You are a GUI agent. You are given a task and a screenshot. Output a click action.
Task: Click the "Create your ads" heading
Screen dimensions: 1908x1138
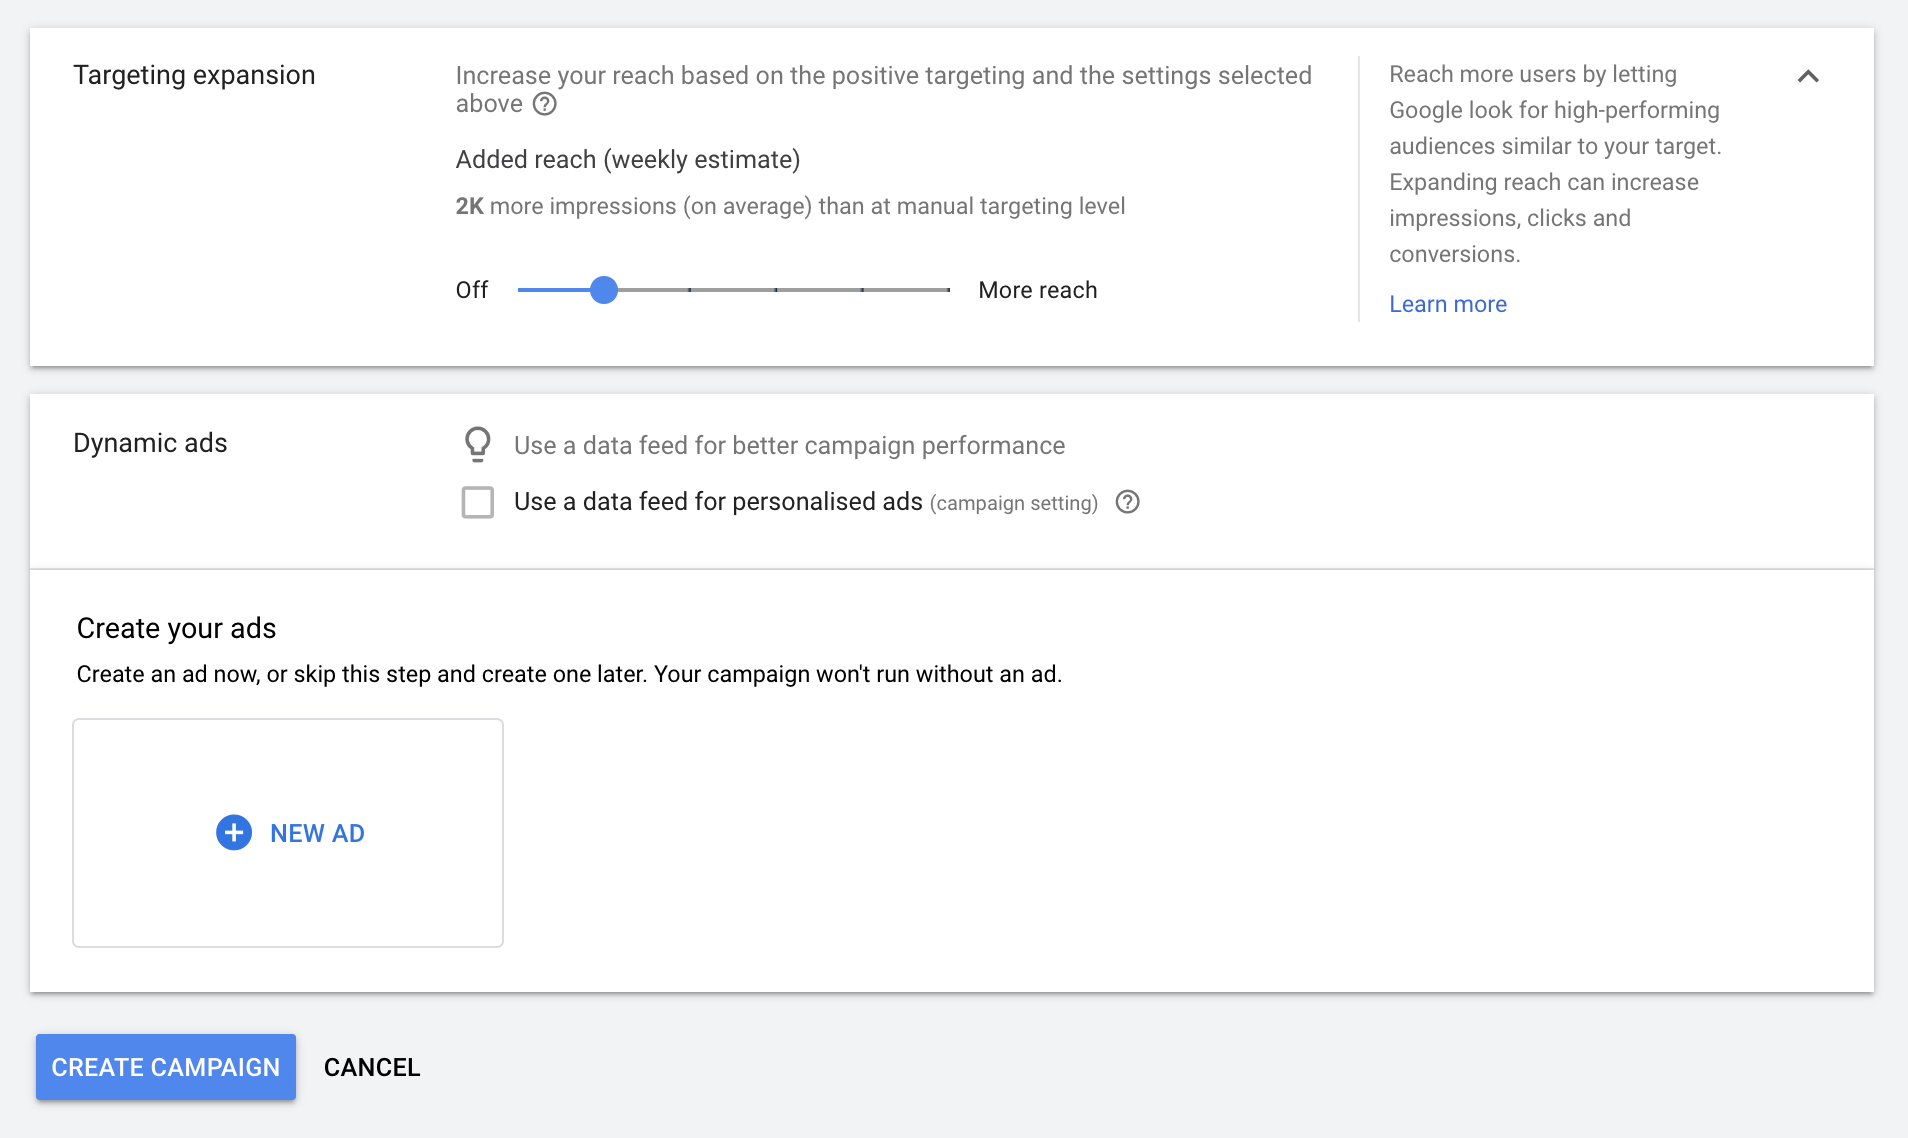[176, 628]
